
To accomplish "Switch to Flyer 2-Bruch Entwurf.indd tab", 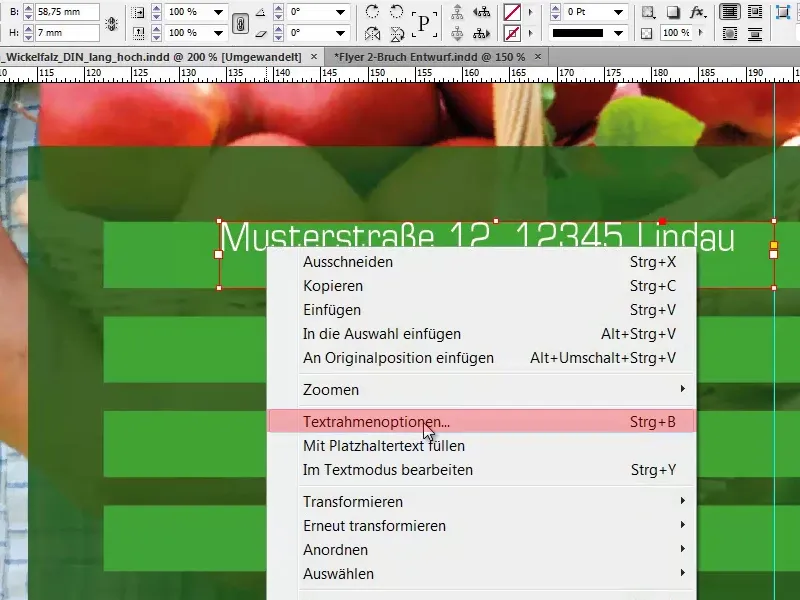I will point(430,57).
